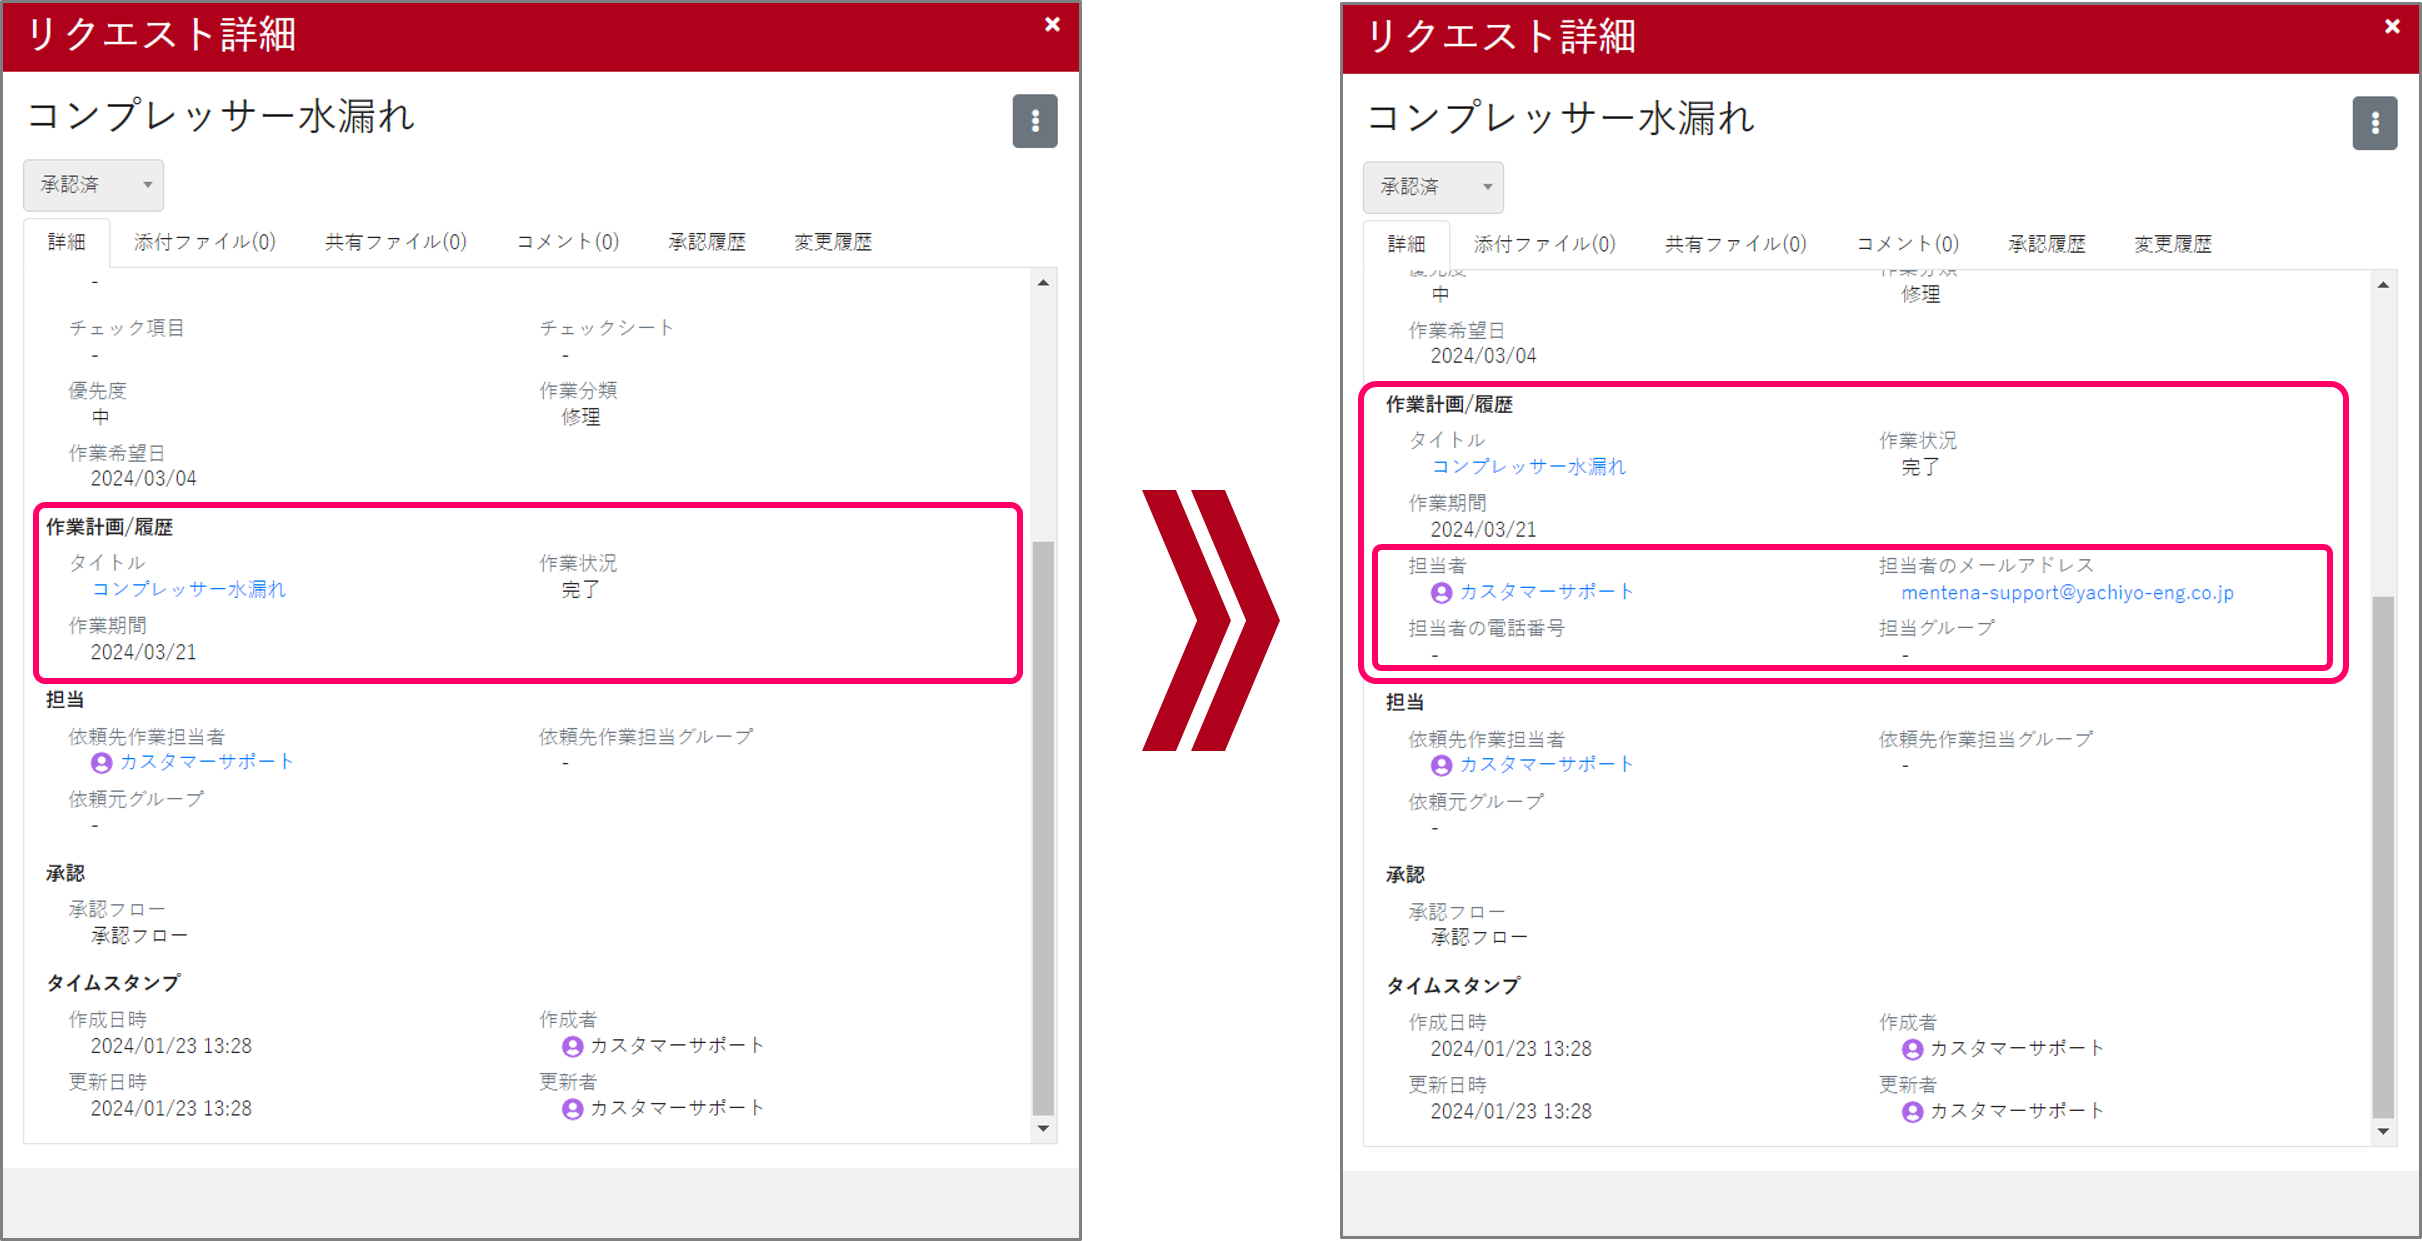The image size is (2422, 1241).
Task: Click the avatar next to 作成者 in right panel
Action: coord(1912,1048)
